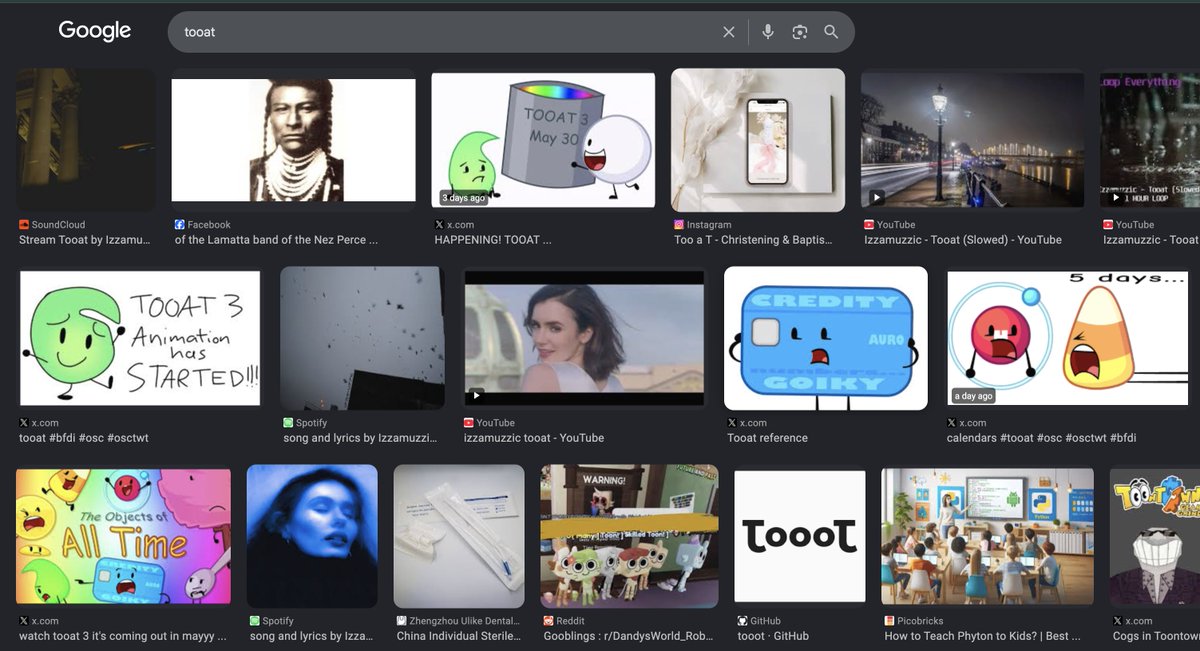Open 'China Individual Sterile...' link
Image resolution: width=1200 pixels, height=651 pixels.
click(x=460, y=636)
